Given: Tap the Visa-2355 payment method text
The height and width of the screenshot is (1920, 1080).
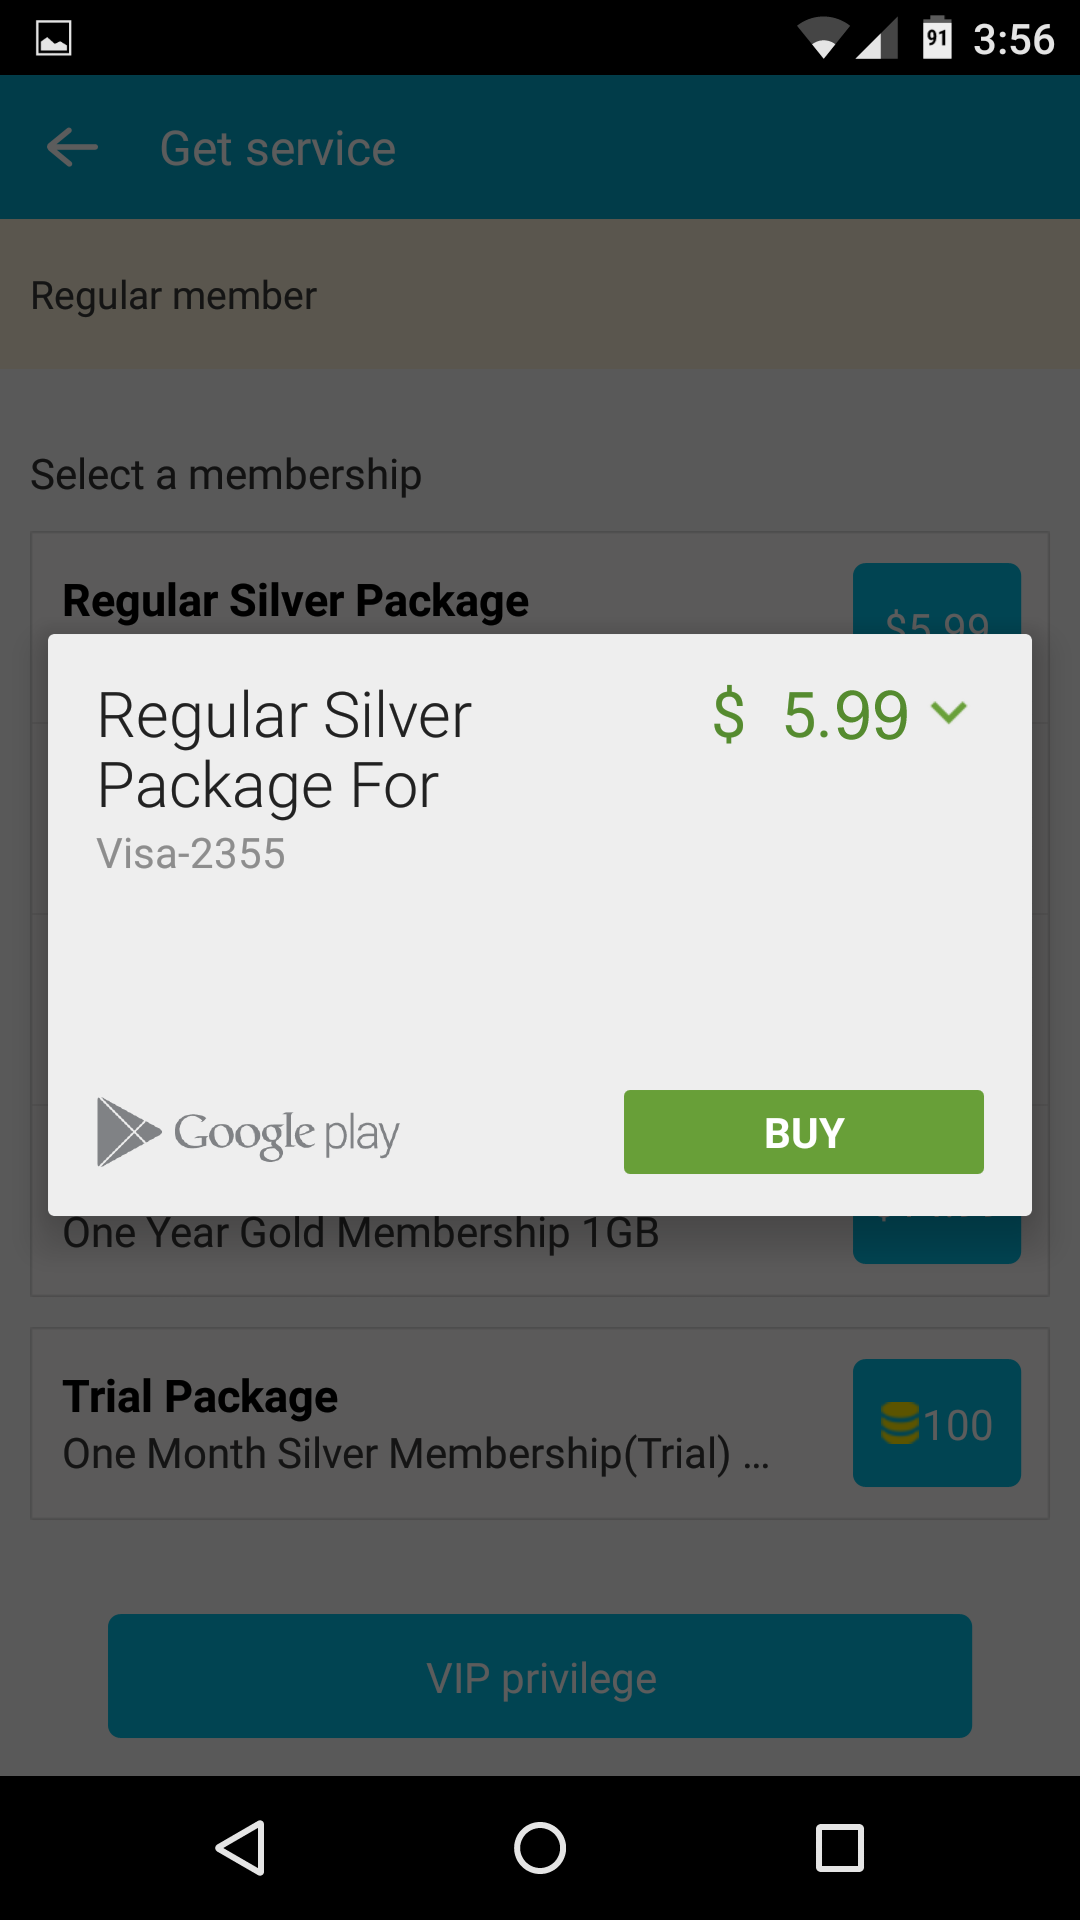Looking at the screenshot, I should [191, 854].
